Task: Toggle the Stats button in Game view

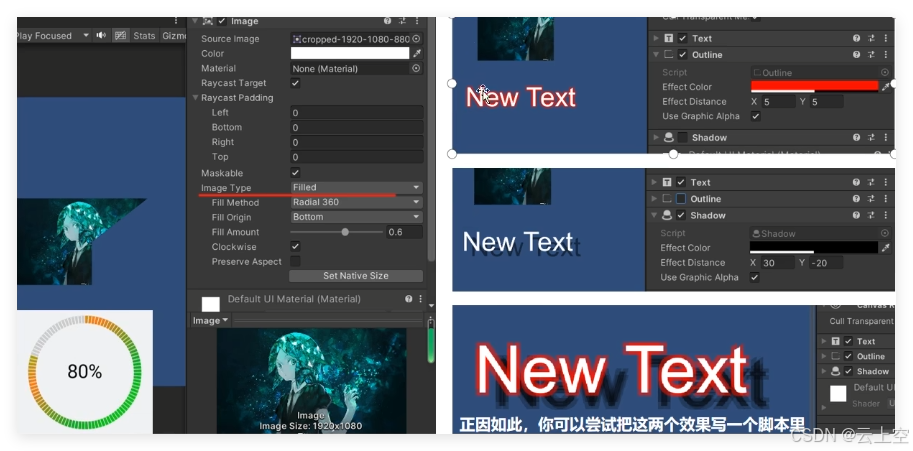Action: [x=144, y=35]
